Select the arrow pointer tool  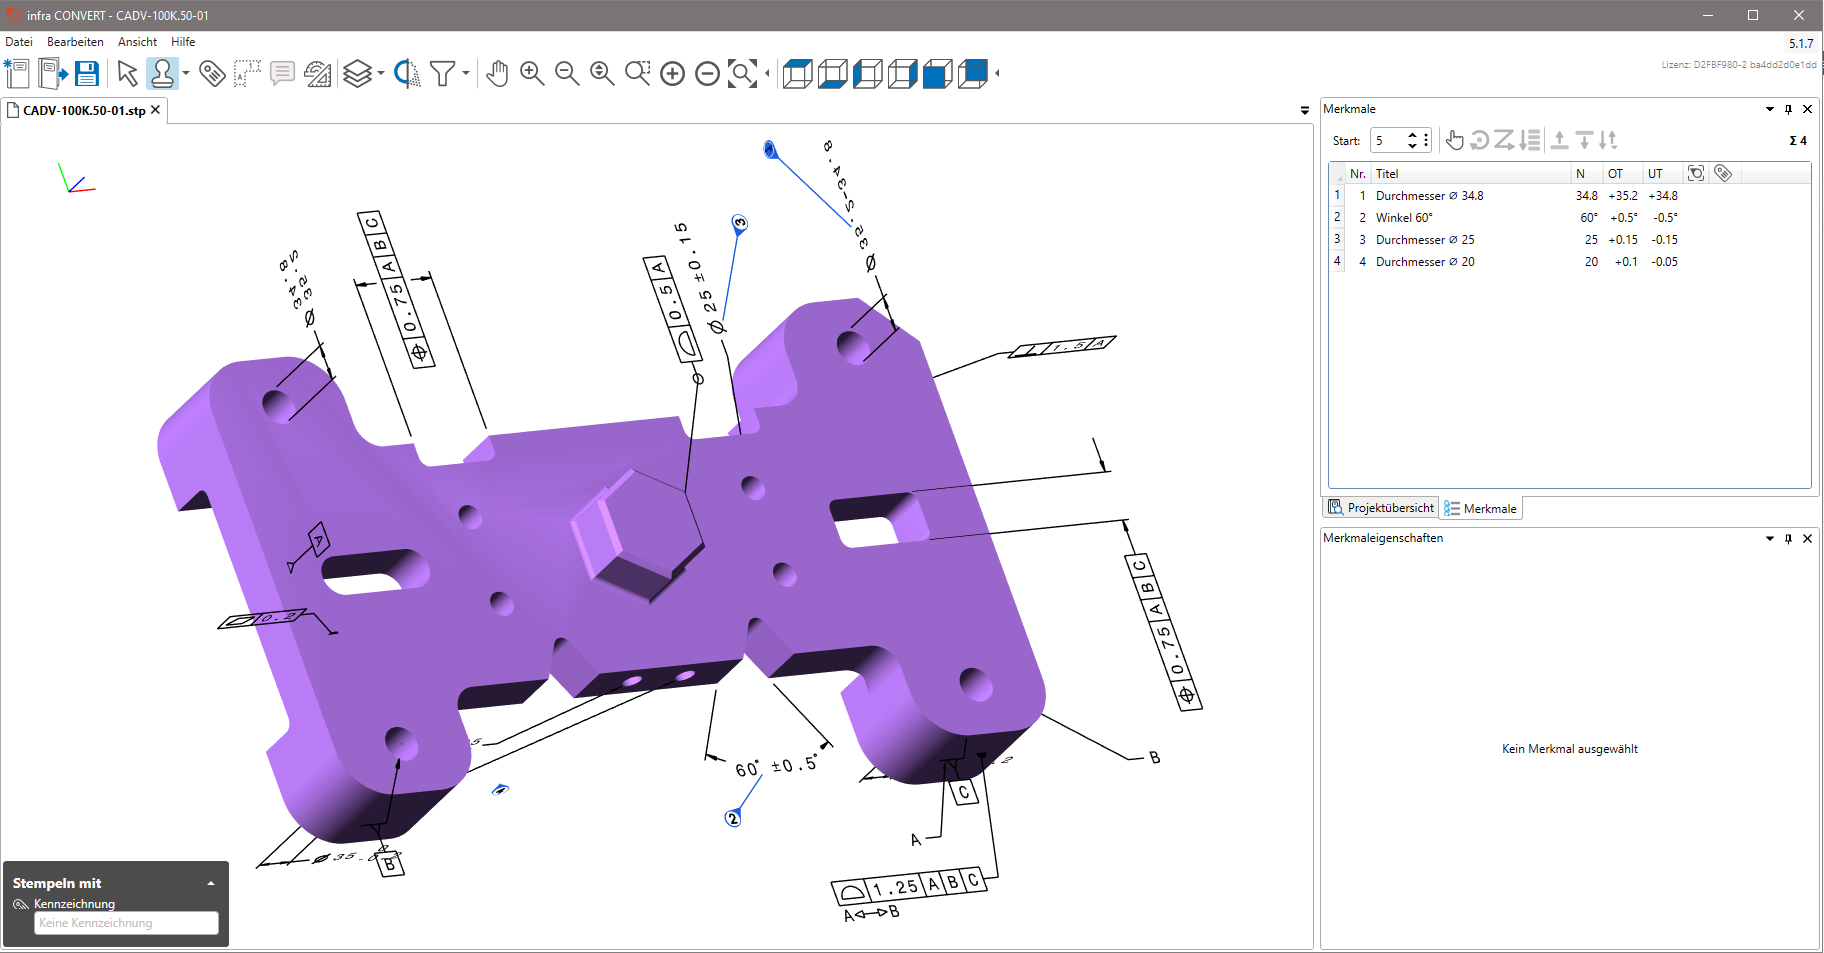pos(127,73)
